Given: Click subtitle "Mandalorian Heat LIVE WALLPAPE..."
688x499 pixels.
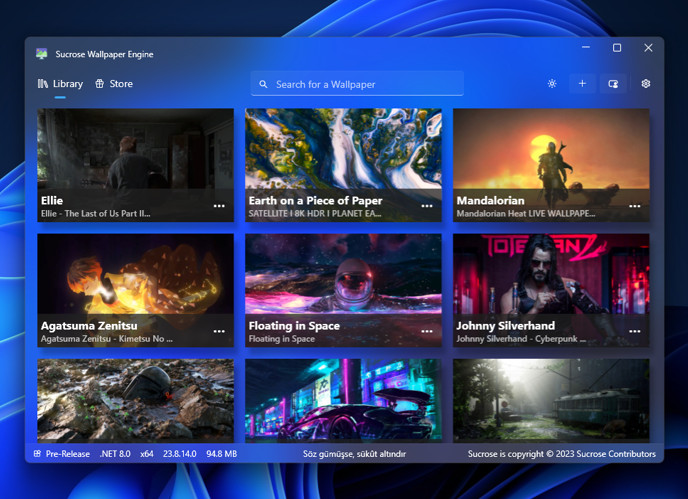Looking at the screenshot, I should click(526, 214).
